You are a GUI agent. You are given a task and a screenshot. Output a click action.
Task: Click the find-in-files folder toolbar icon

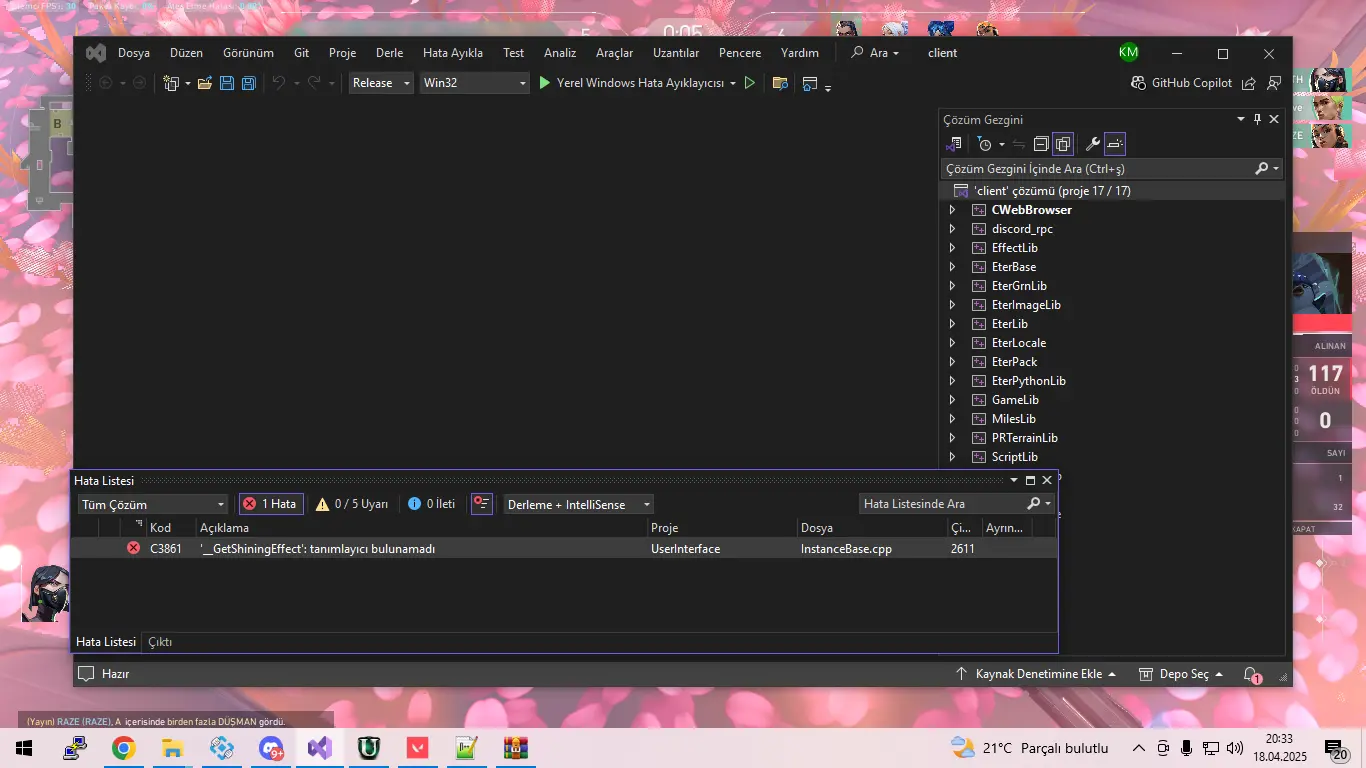[780, 83]
